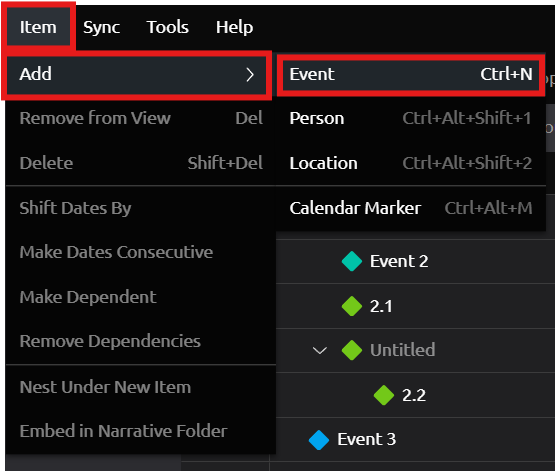This screenshot has height=471, width=555.
Task: Select Make Dependent menu entry
Action: coord(141,297)
